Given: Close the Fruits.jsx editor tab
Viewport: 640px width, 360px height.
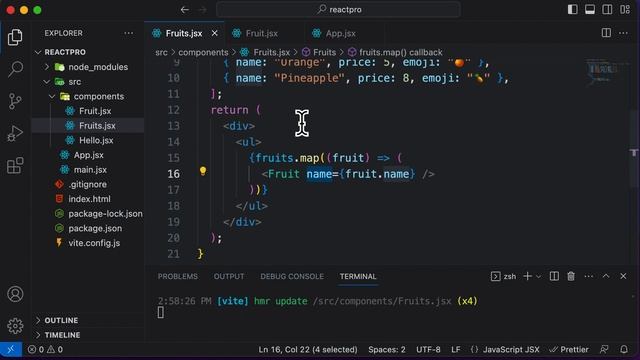Looking at the screenshot, I should [215, 33].
